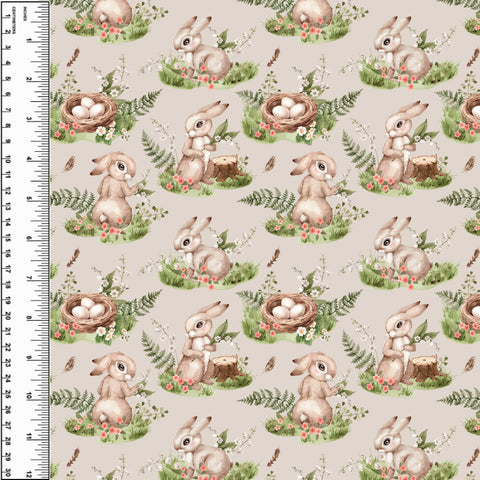This screenshot has height=480, width=480.
Task: Click the 6 inch number on the ruler
Action: coord(29,239)
